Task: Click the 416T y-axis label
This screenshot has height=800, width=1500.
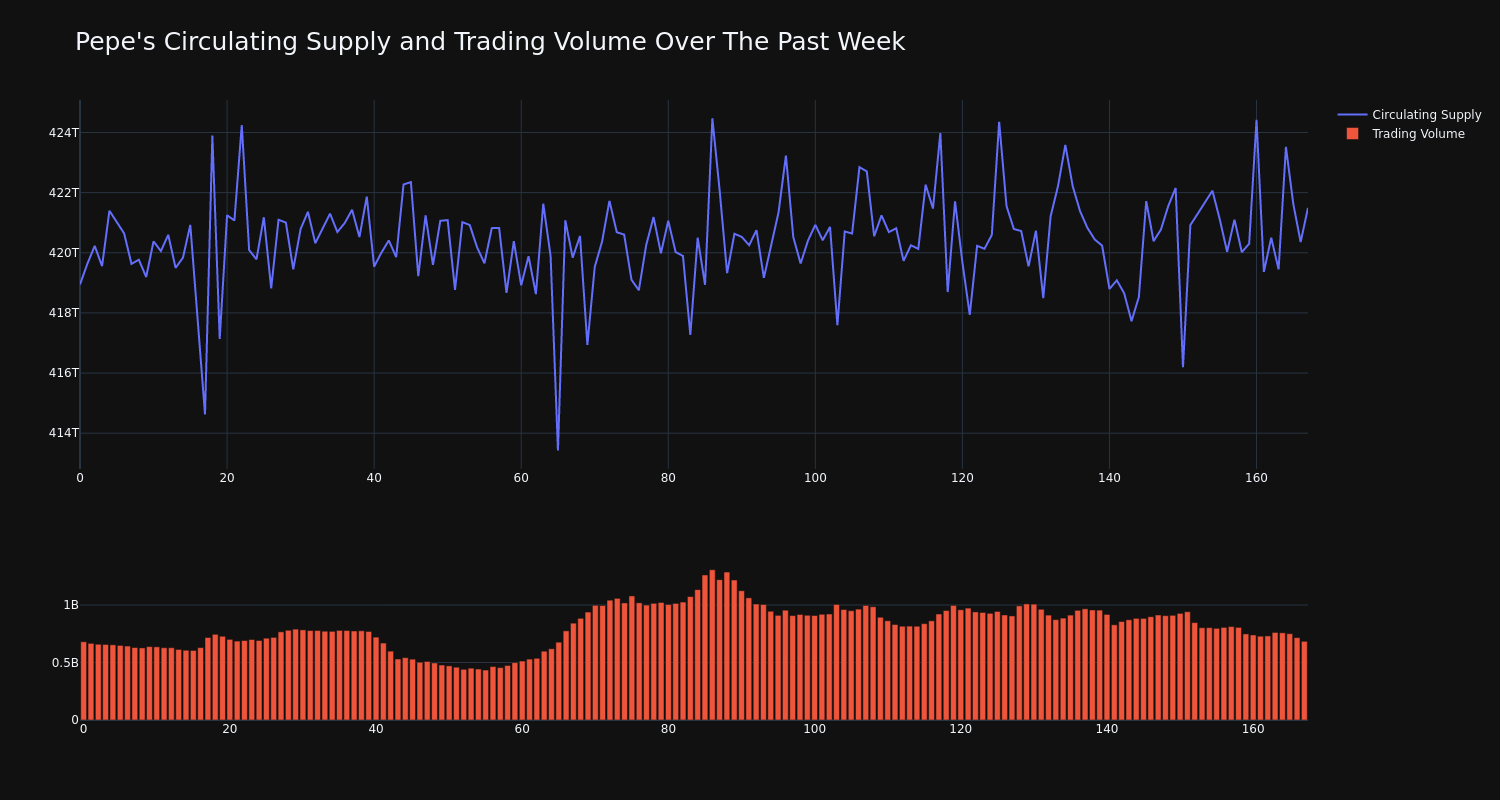Action: 63,373
